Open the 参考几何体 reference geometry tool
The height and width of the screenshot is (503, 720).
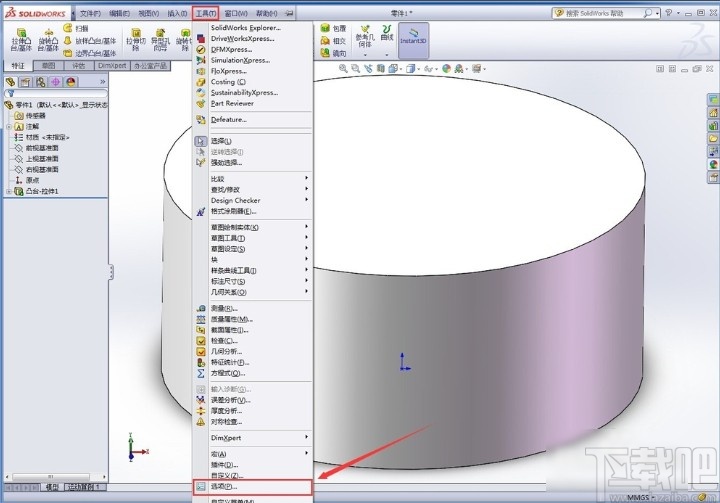(x=365, y=40)
